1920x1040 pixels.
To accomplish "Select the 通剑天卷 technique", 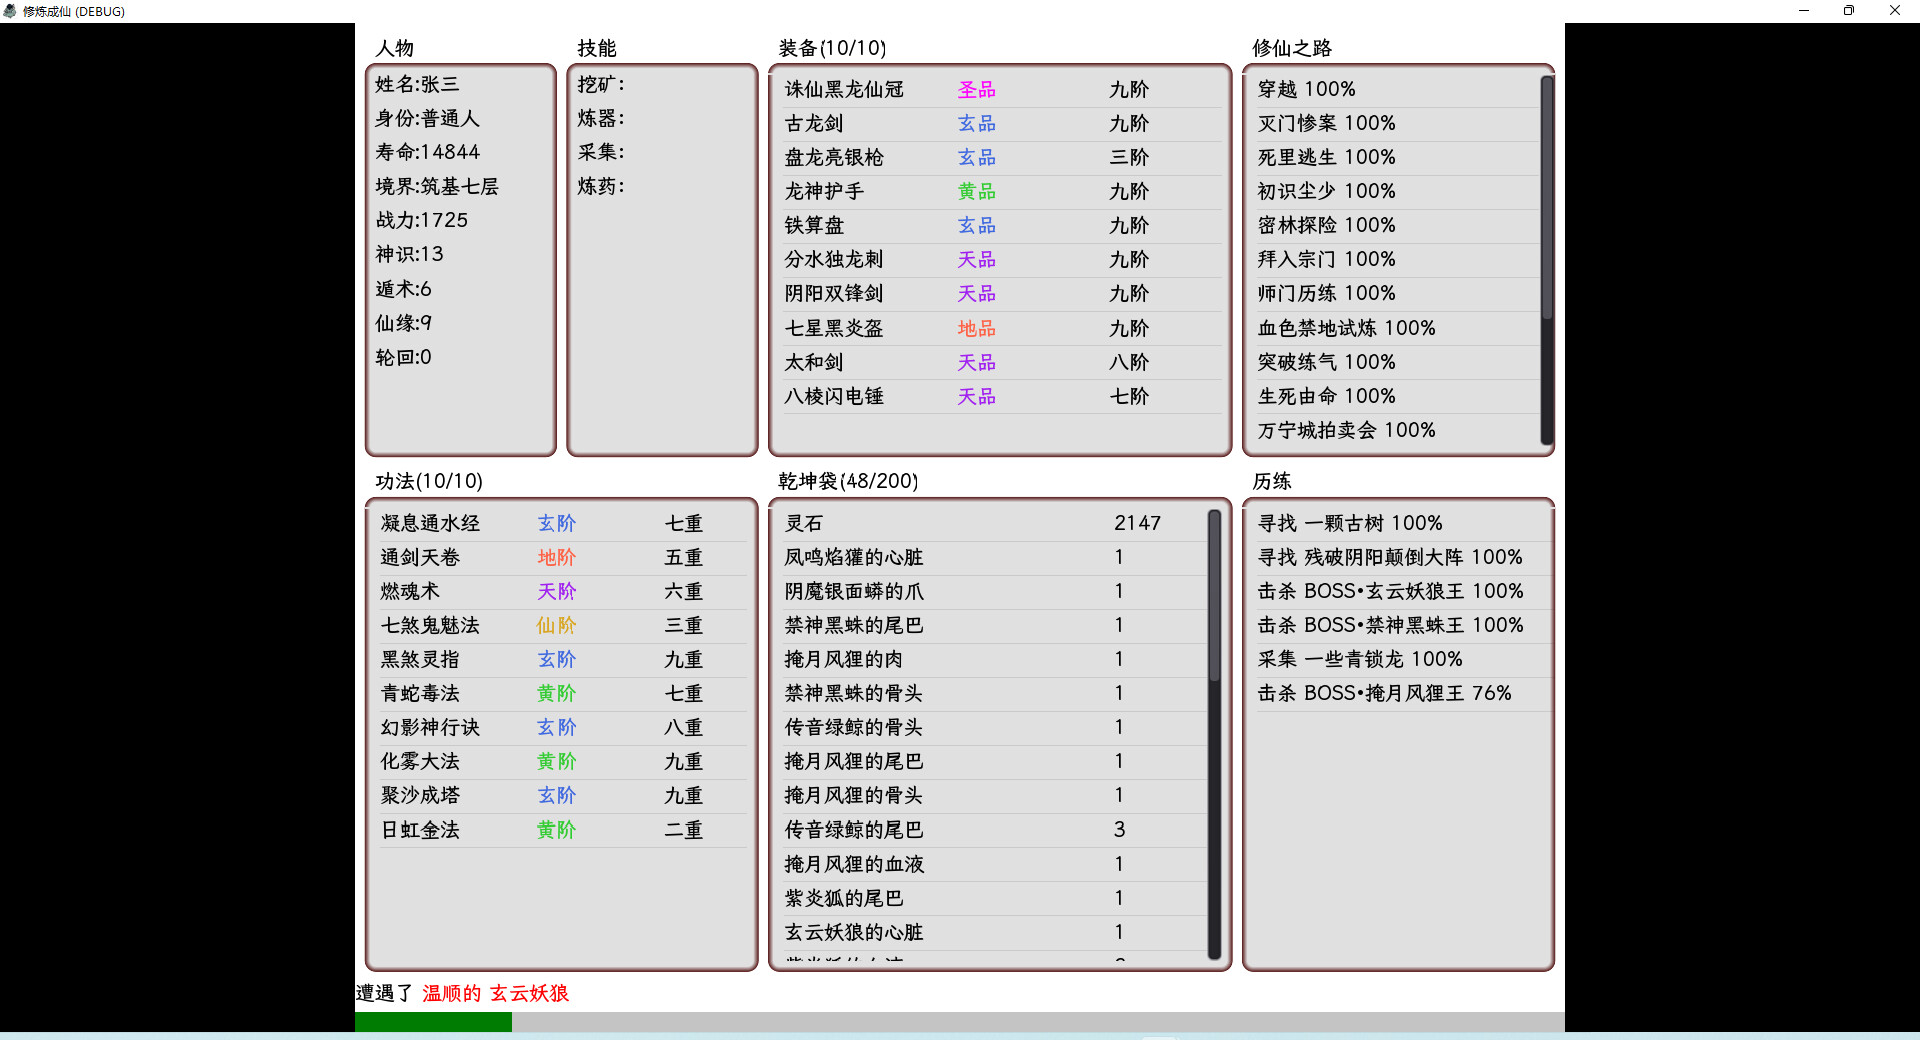I will pyautogui.click(x=420, y=557).
